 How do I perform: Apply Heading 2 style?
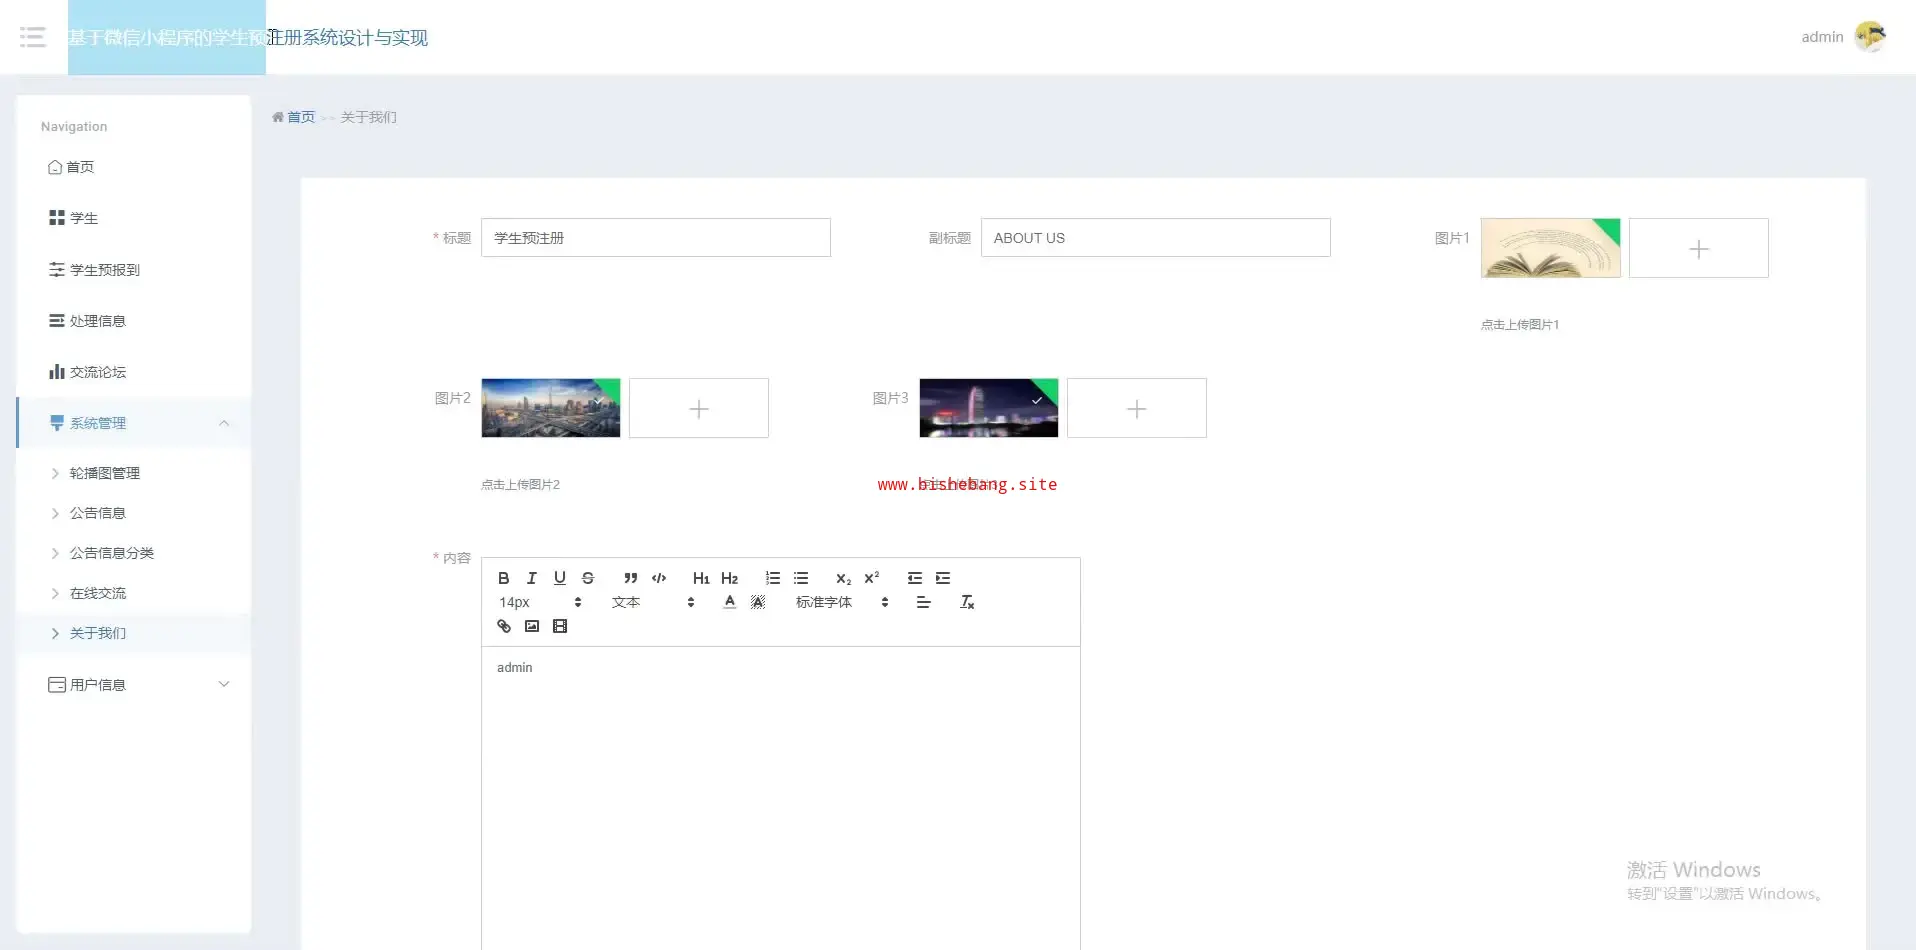tap(729, 578)
